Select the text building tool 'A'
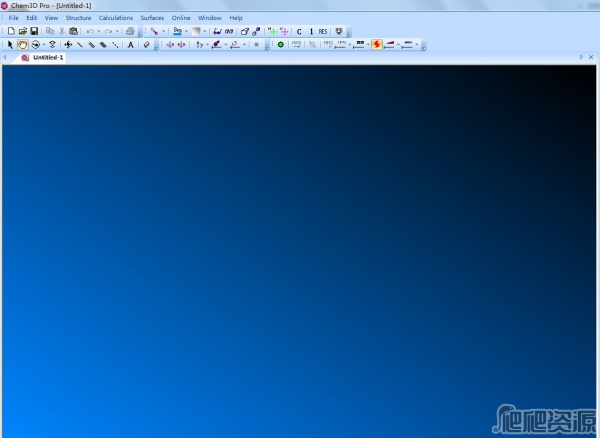 pyautogui.click(x=130, y=45)
